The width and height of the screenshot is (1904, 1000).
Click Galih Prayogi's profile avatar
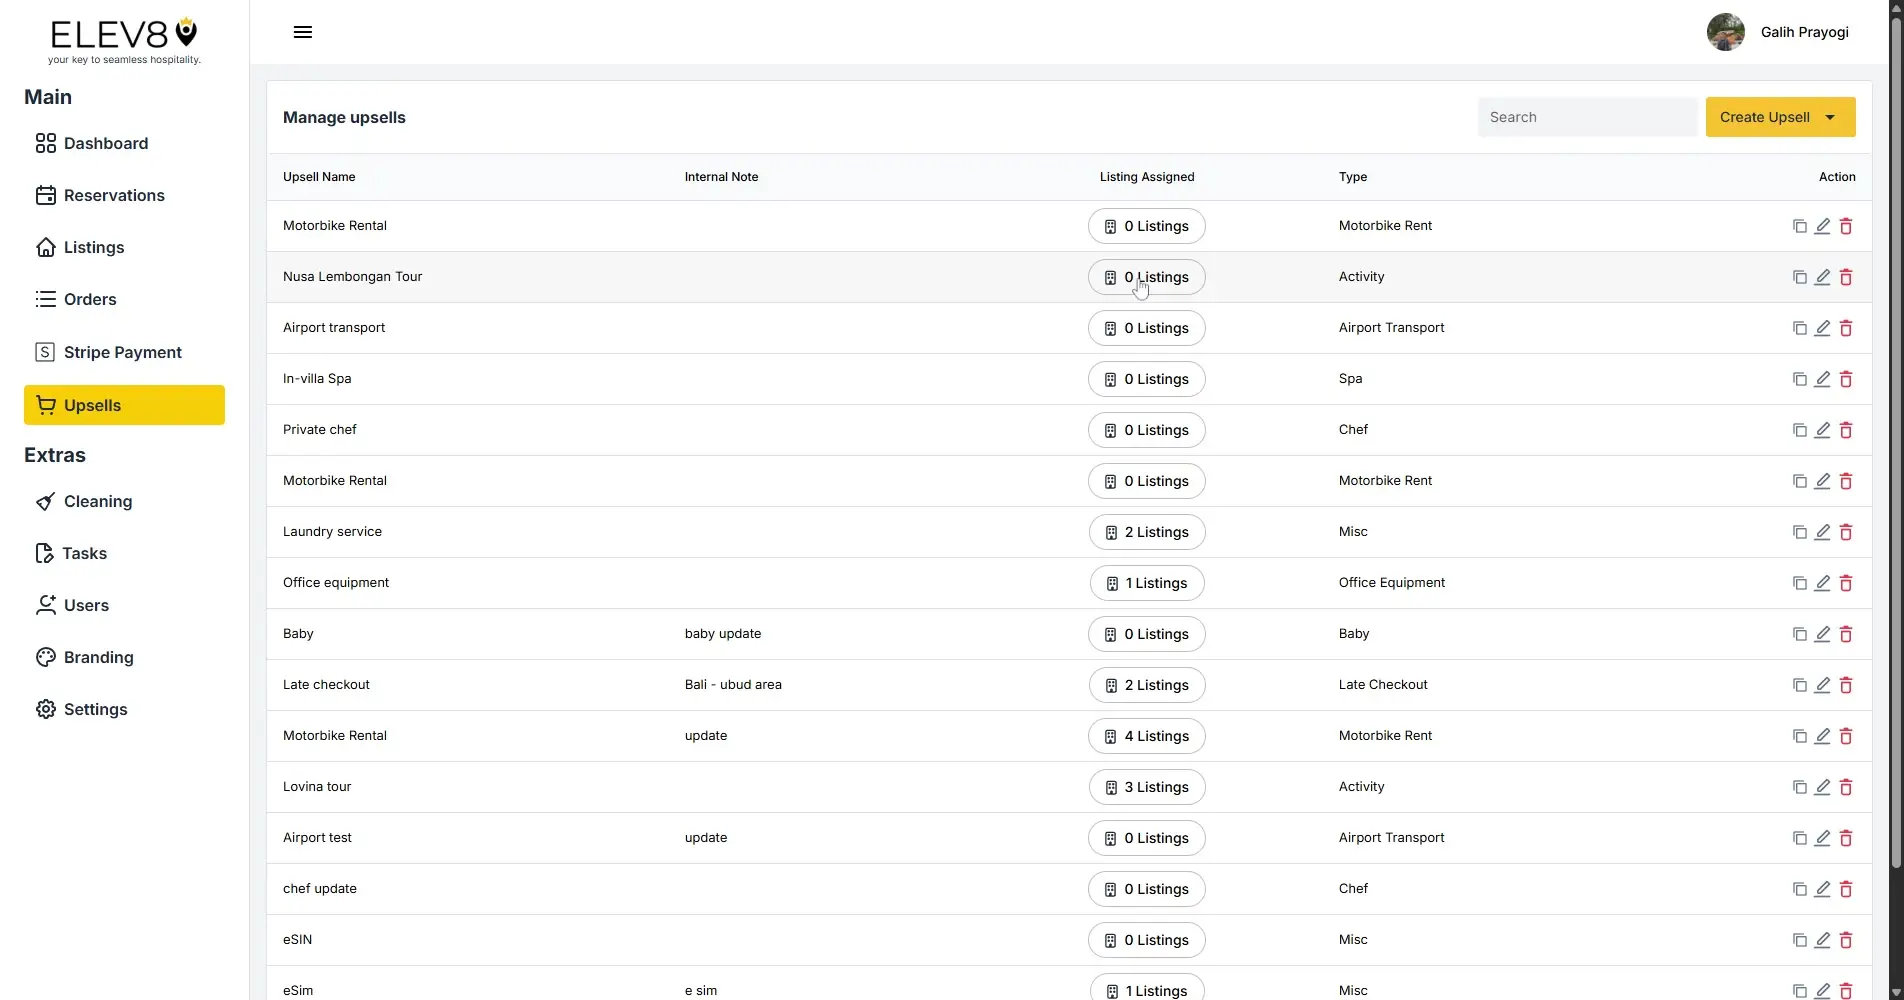(1725, 31)
